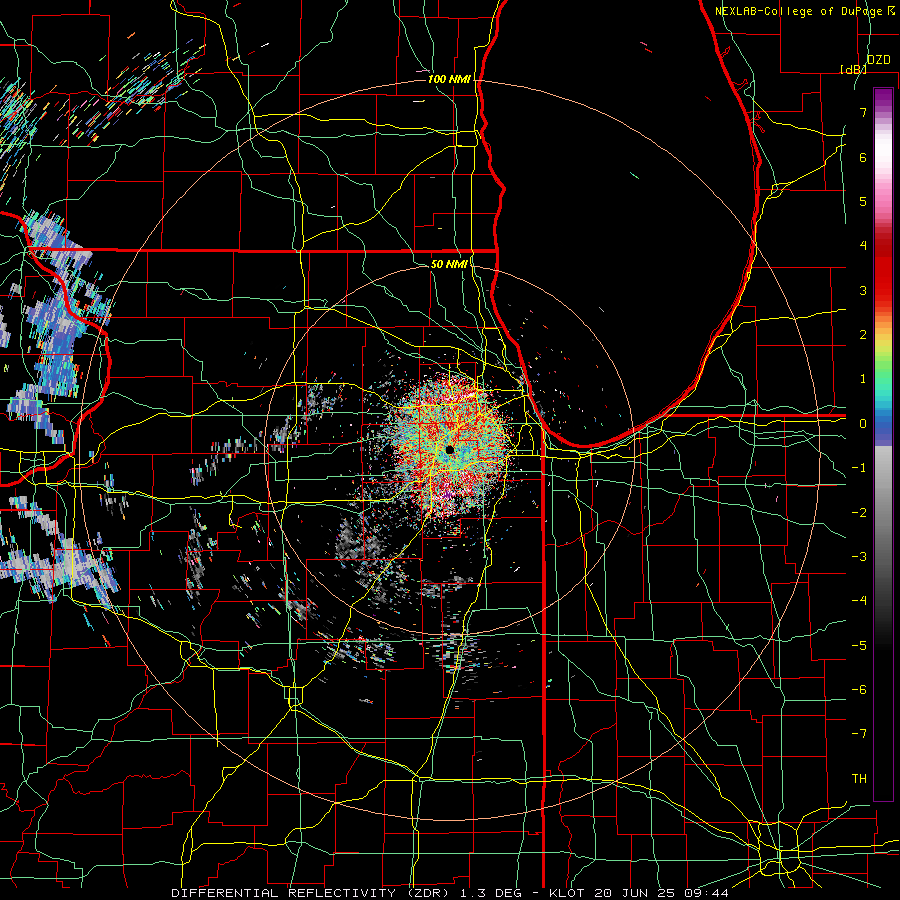The height and width of the screenshot is (900, 900).
Task: Click the scale value "5" label
Action: point(863,201)
